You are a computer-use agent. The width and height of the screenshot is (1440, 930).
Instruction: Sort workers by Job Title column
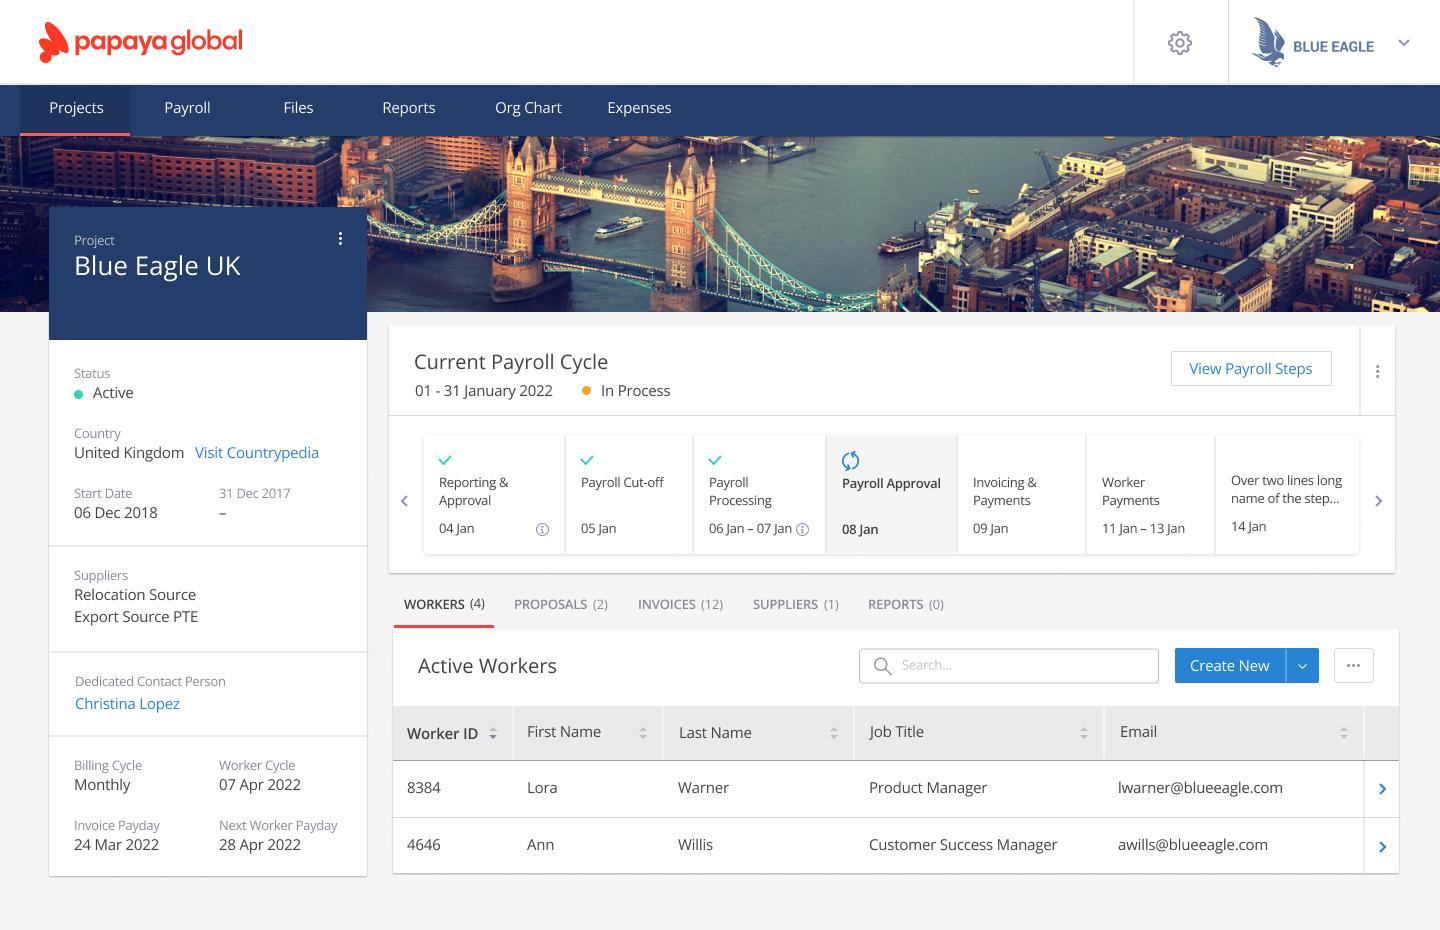pos(1083,733)
